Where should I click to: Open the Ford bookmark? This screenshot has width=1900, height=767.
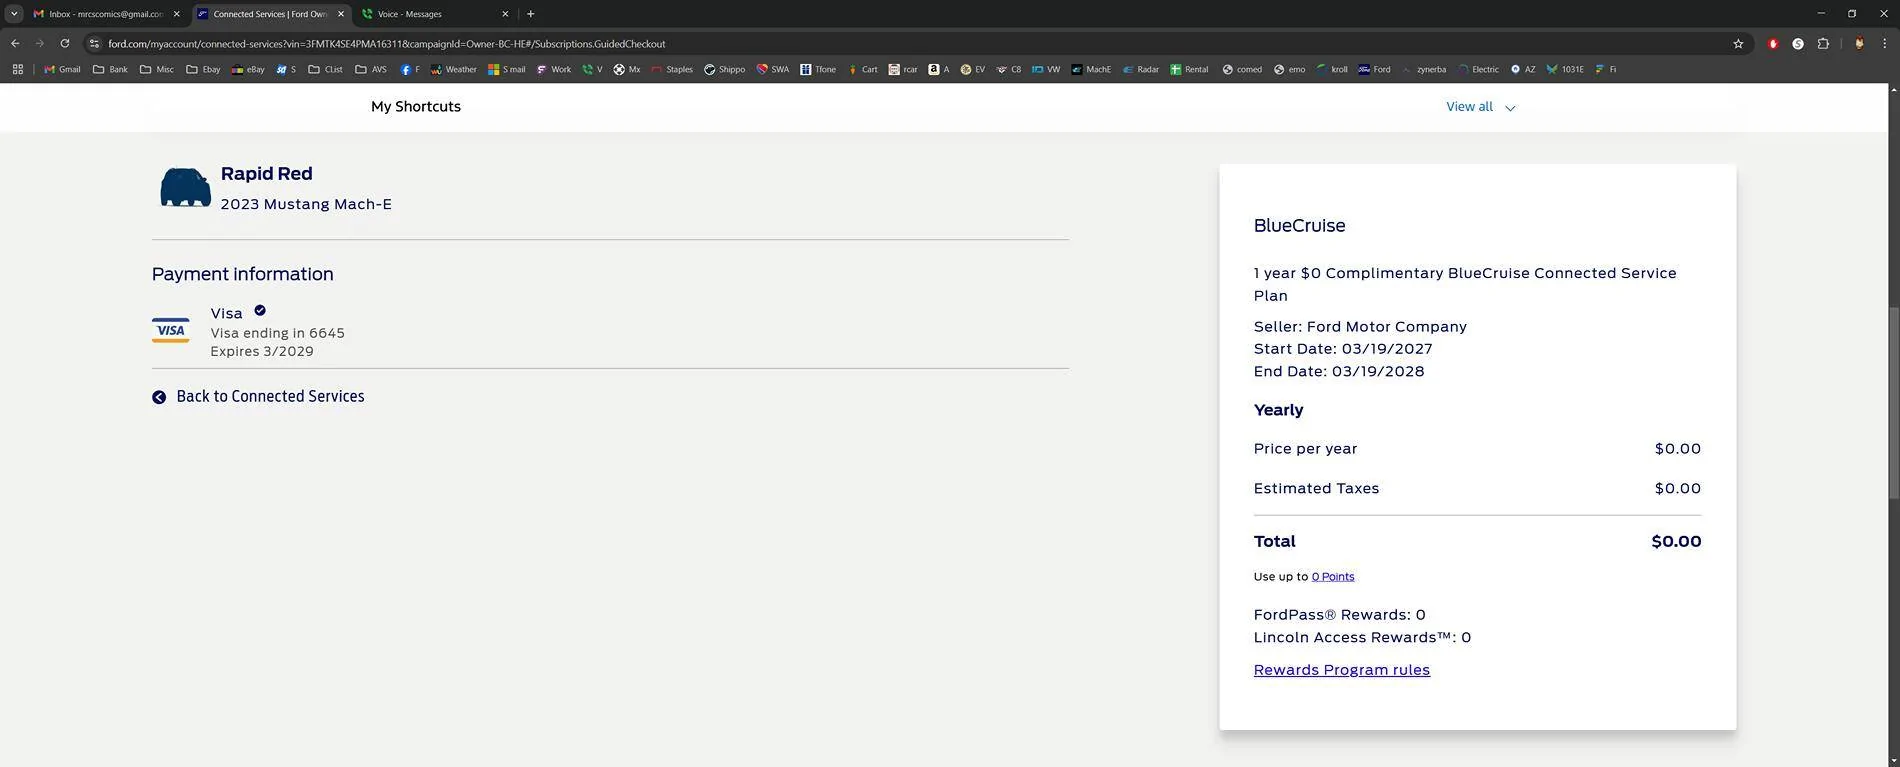pyautogui.click(x=1374, y=70)
